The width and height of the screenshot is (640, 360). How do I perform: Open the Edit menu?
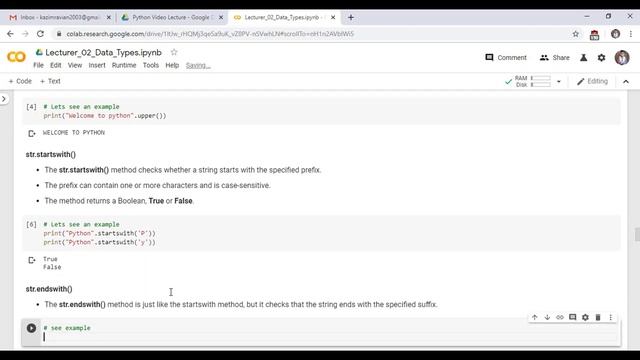tap(56, 65)
